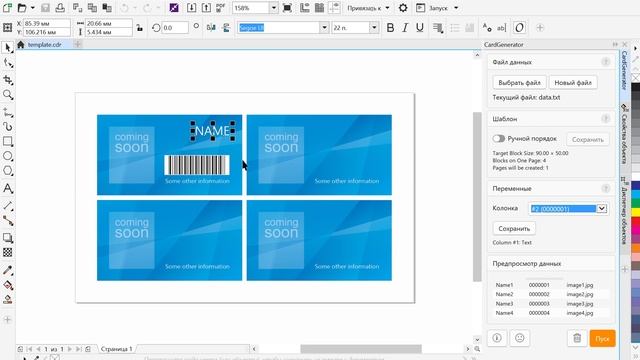Open the zoom level dropdown
The width and height of the screenshot is (640, 360).
coord(274,8)
